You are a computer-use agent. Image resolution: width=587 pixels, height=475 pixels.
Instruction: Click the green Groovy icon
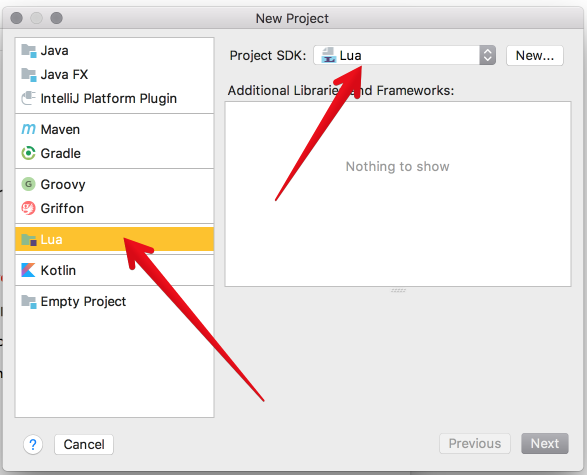click(28, 184)
